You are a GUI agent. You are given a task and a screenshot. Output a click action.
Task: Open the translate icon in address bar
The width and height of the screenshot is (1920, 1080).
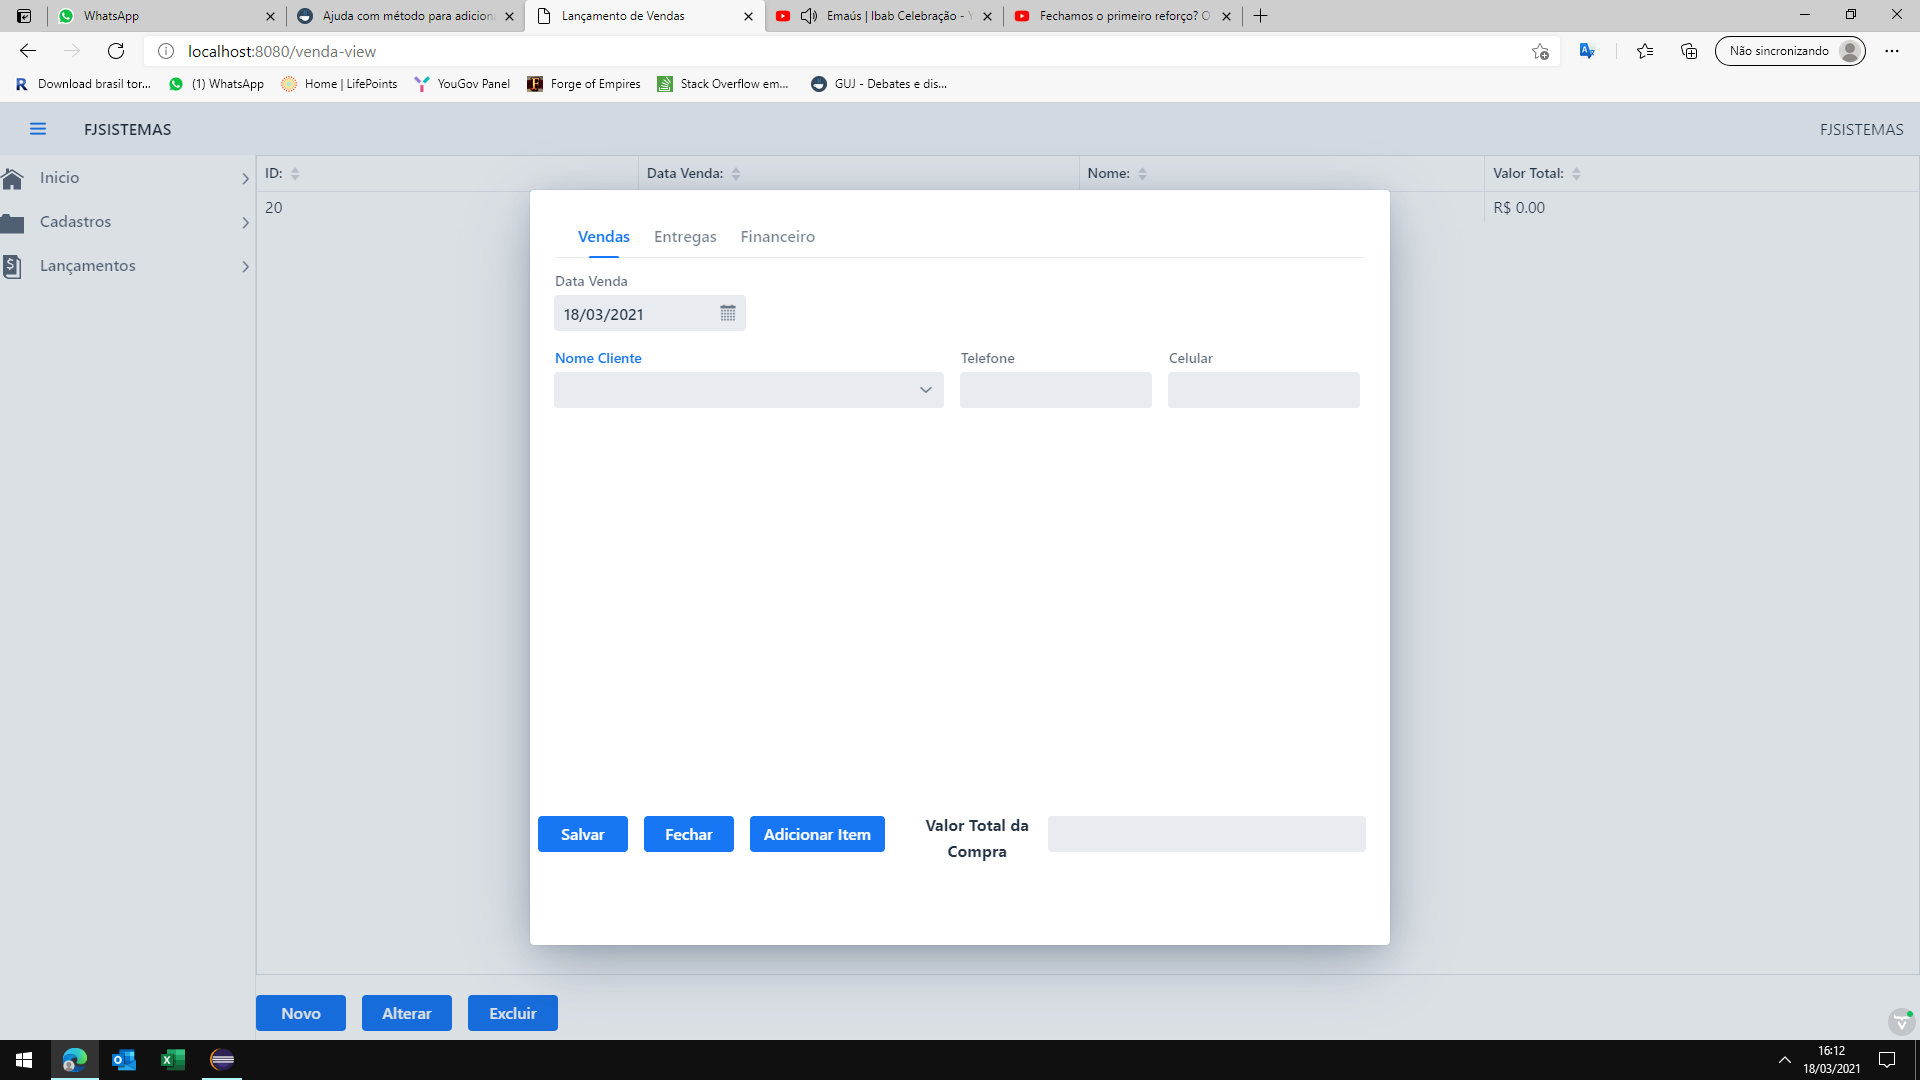tap(1587, 51)
